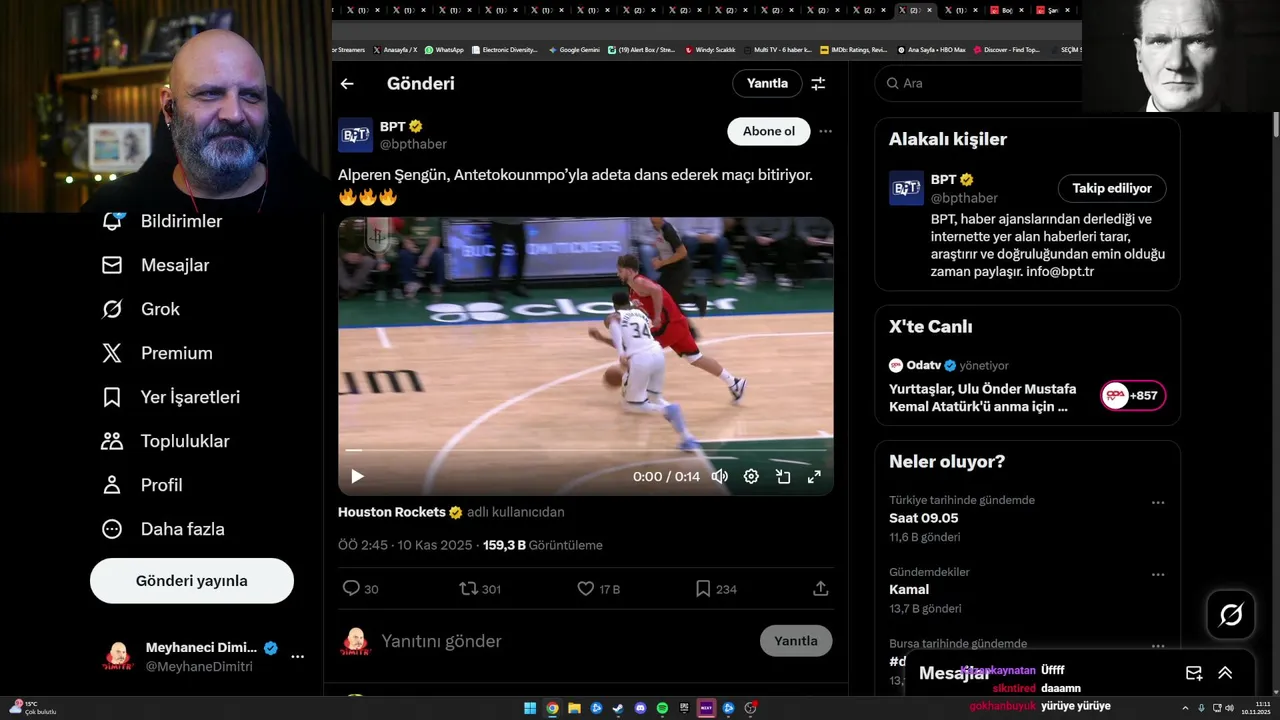Open more options for Bursa trend
Screen dimensions: 1280x720
tap(1158, 647)
